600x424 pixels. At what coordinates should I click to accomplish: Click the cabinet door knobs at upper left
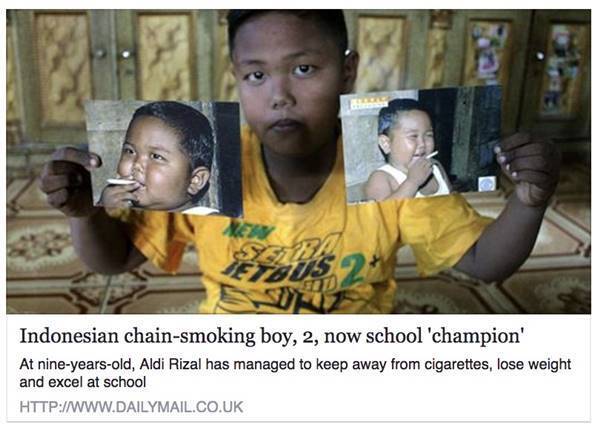tap(113, 54)
